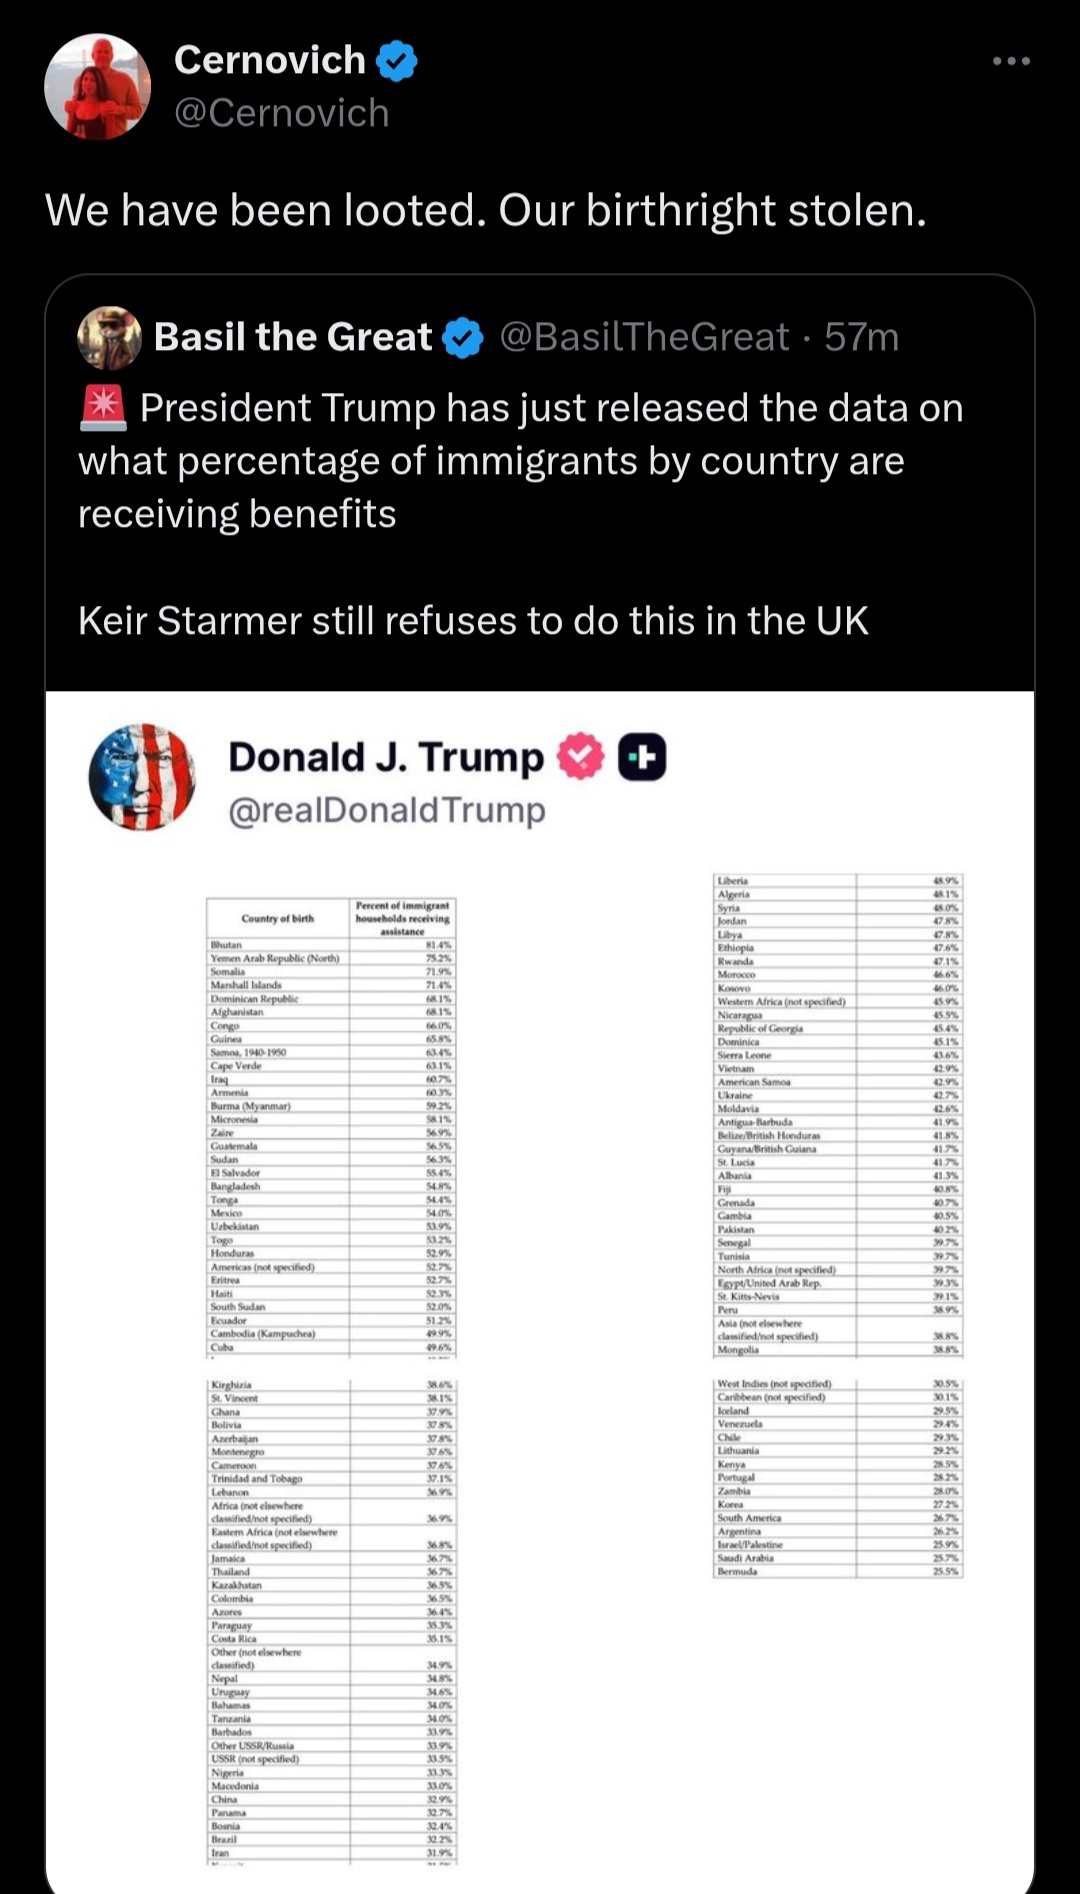The image size is (1080, 1894).
Task: Click the Donald J. Trump flag avatar
Action: tap(142, 777)
